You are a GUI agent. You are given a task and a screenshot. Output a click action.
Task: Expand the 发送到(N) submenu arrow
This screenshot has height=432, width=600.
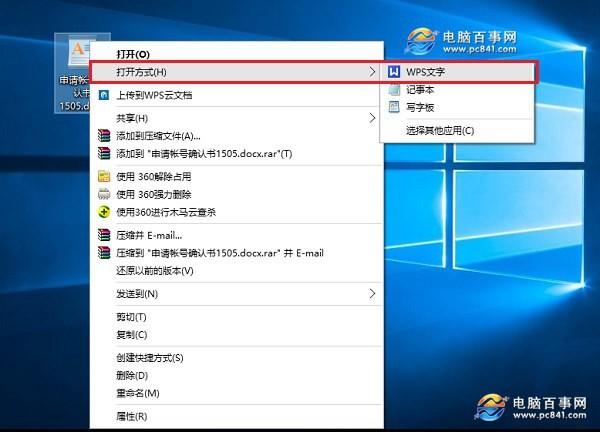[x=372, y=293]
